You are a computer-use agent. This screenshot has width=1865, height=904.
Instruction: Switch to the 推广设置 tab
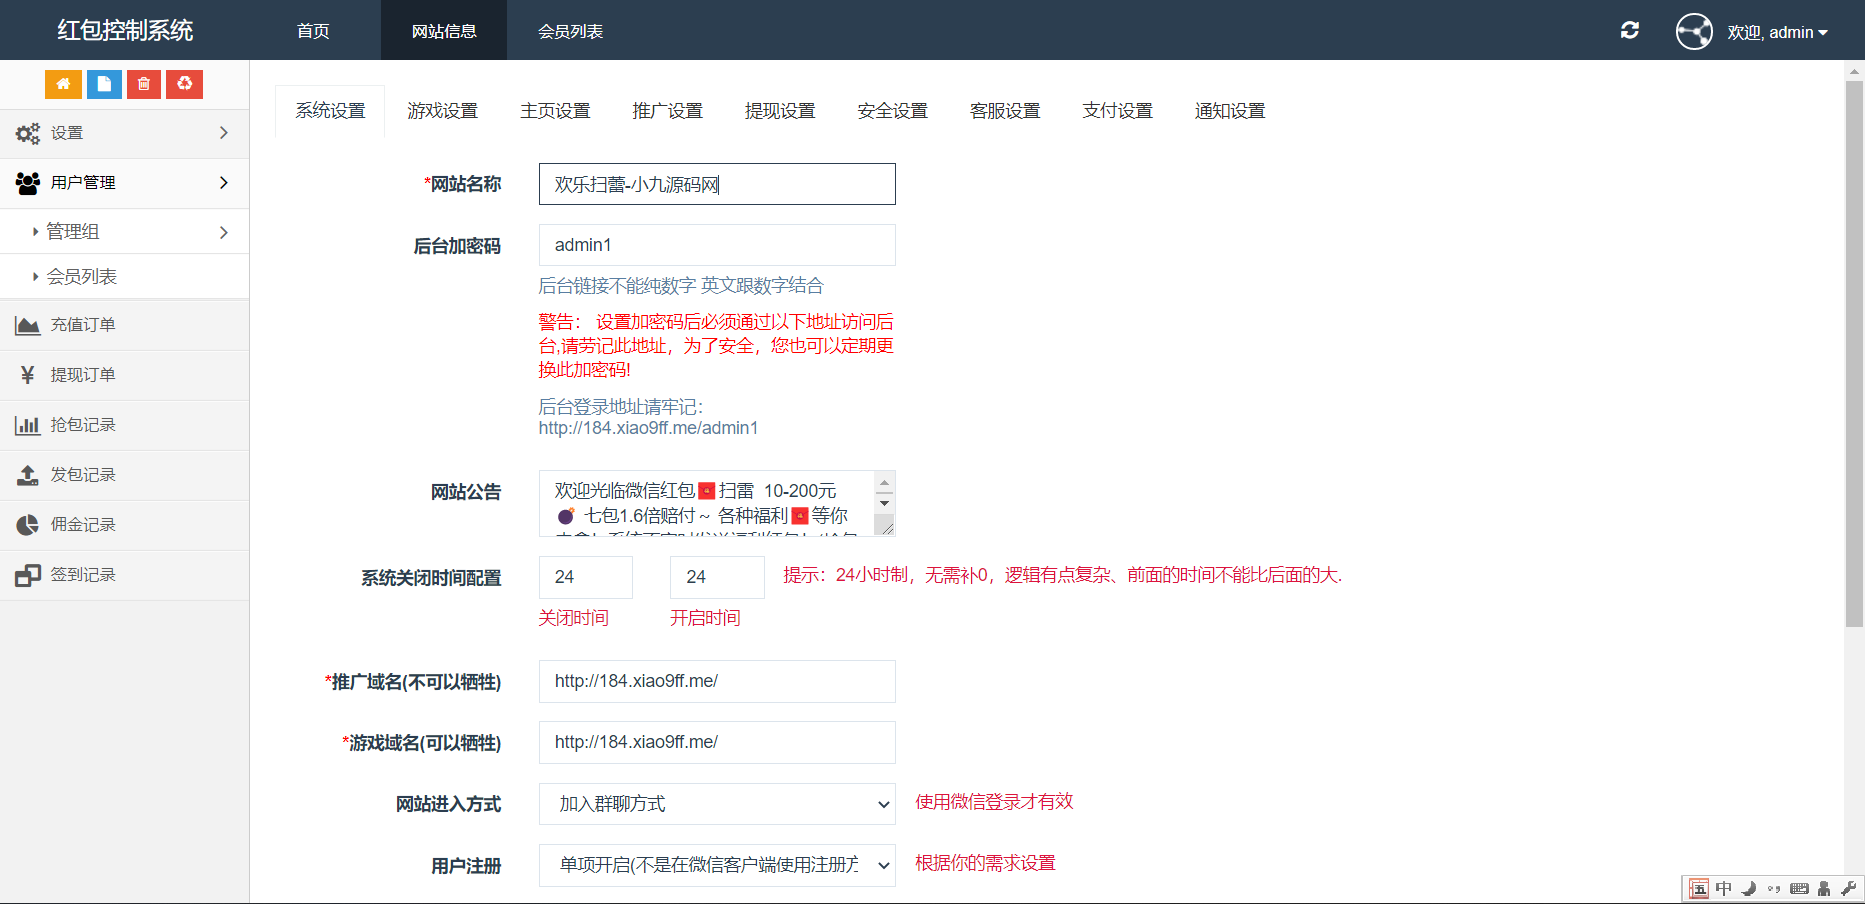(x=667, y=111)
